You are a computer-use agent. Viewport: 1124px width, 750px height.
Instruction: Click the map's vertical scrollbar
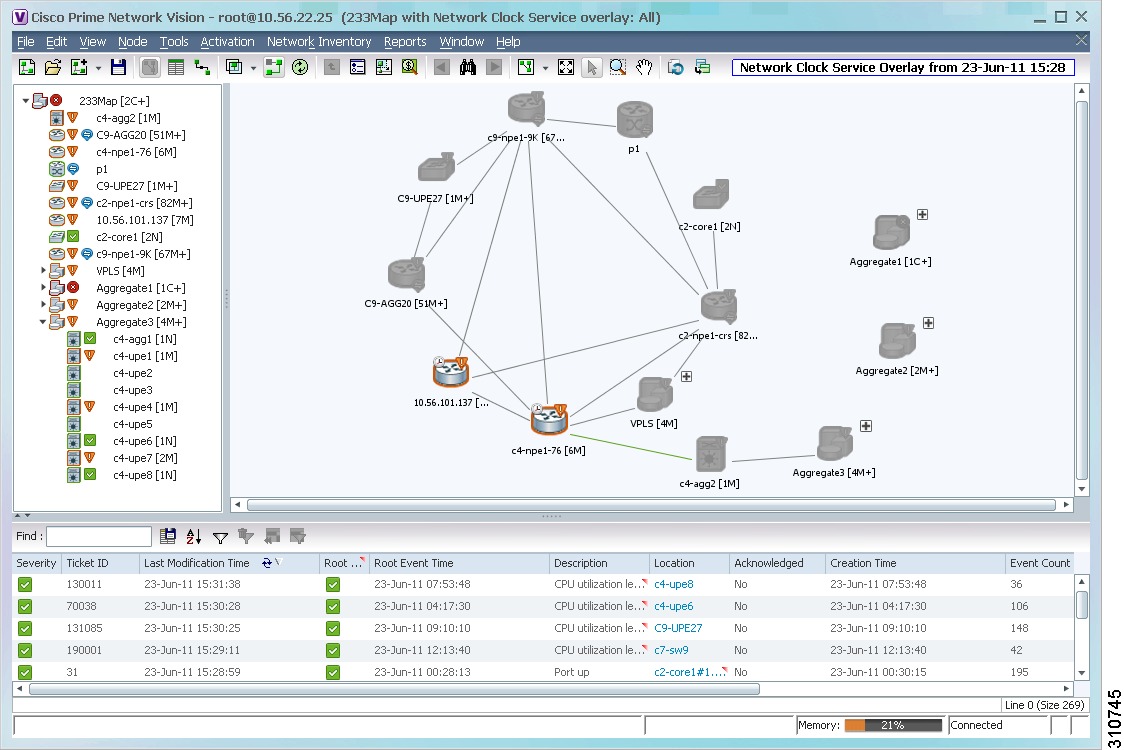point(1082,290)
